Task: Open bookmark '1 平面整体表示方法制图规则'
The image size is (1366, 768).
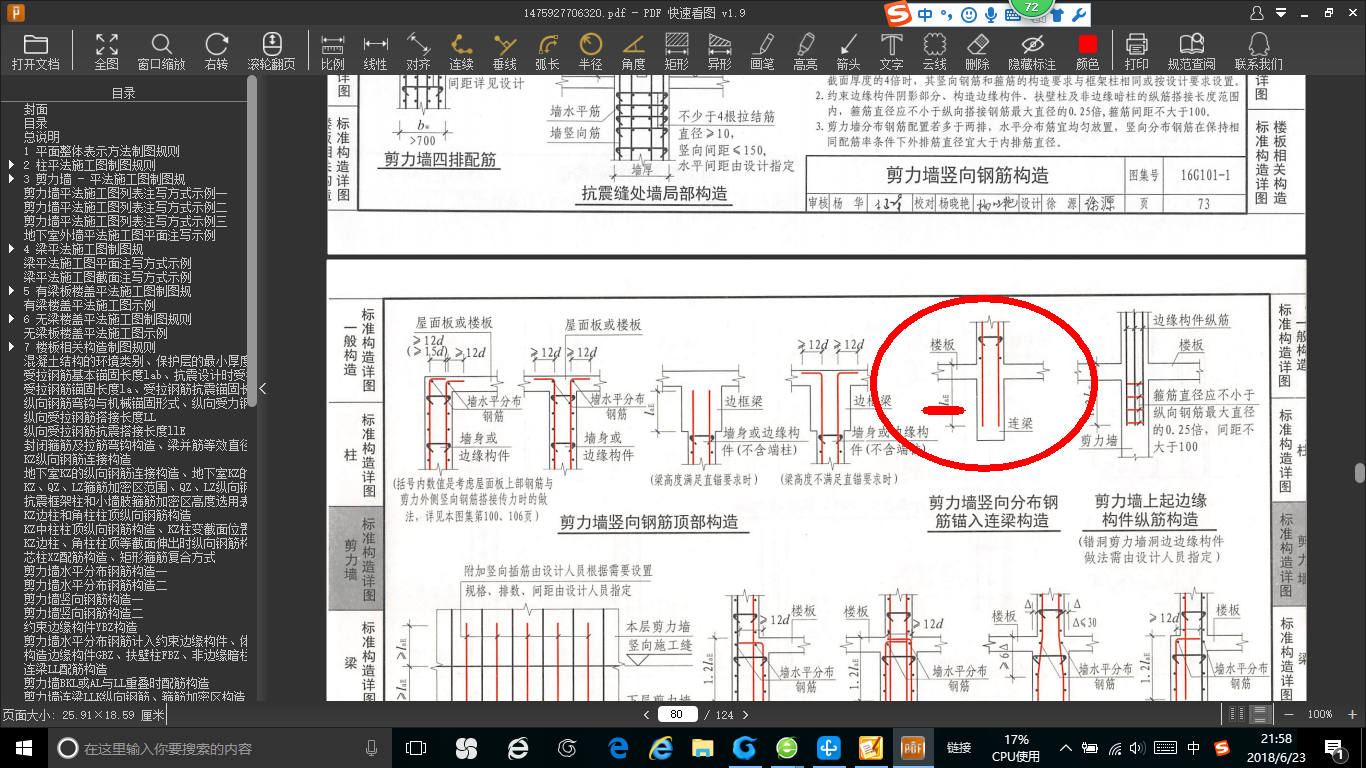Action: (x=102, y=151)
